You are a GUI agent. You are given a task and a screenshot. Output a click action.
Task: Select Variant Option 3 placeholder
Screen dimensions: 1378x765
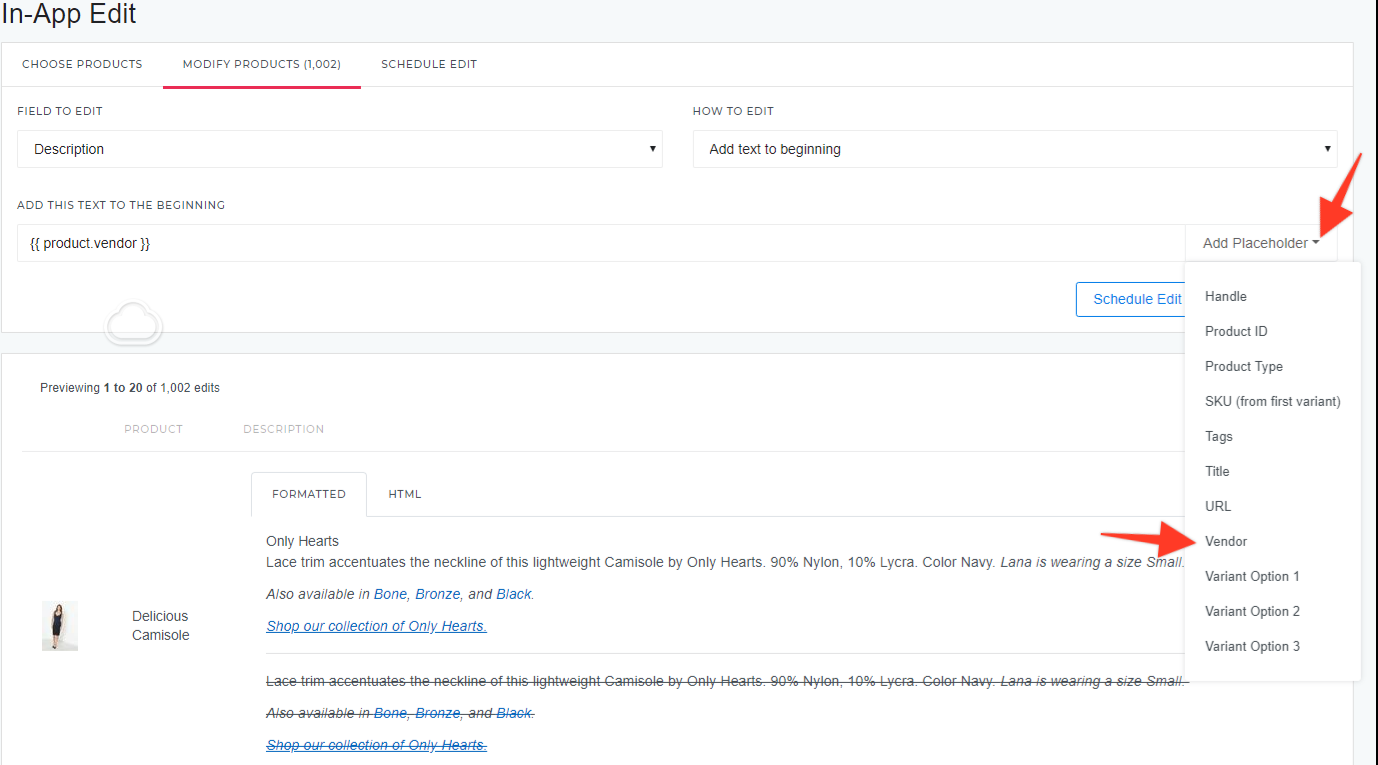point(1252,646)
